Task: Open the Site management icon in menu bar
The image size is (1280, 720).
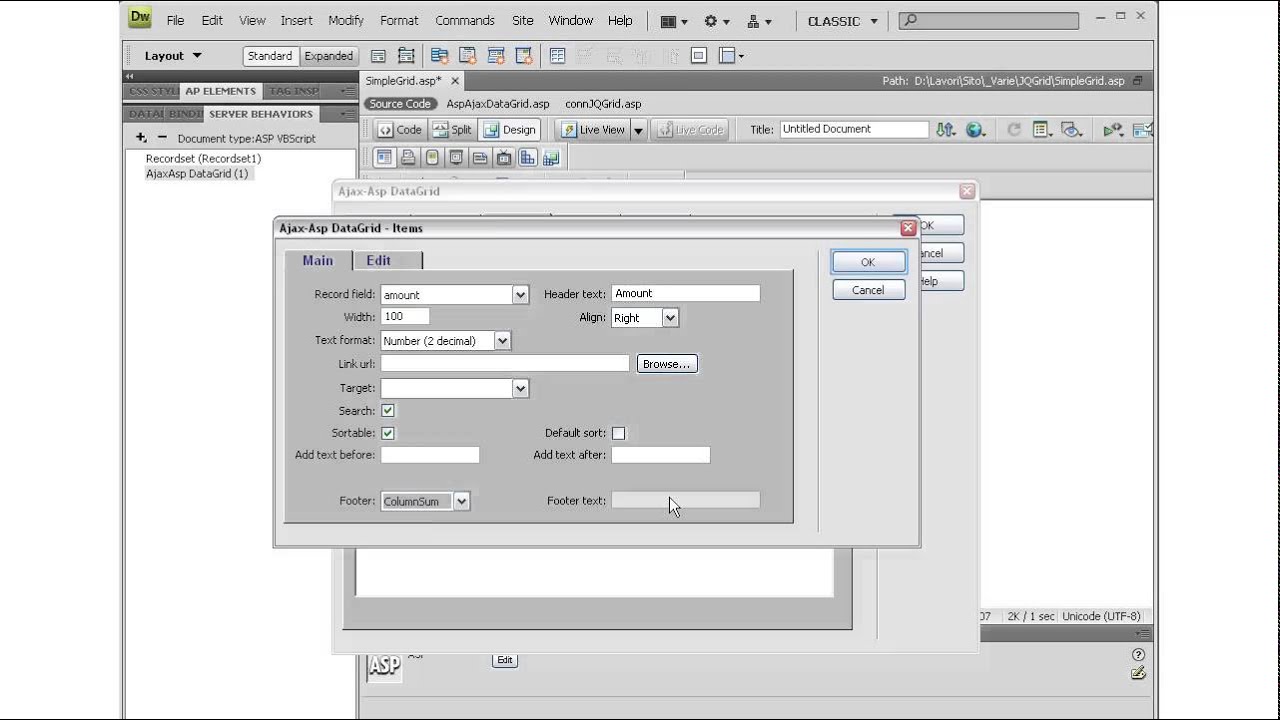Action: tap(760, 20)
